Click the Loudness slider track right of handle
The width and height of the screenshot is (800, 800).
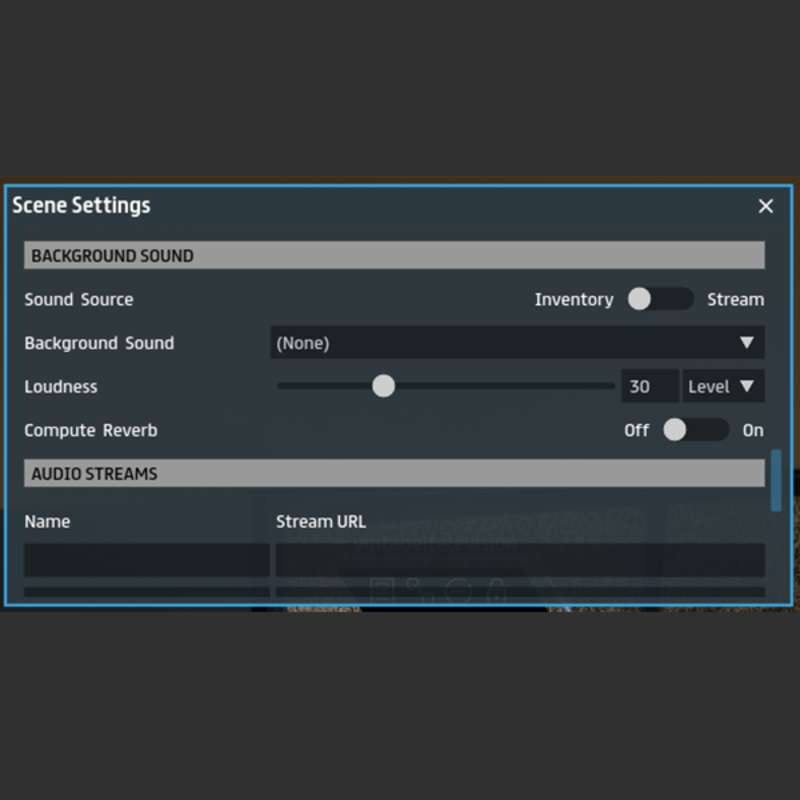coord(500,386)
